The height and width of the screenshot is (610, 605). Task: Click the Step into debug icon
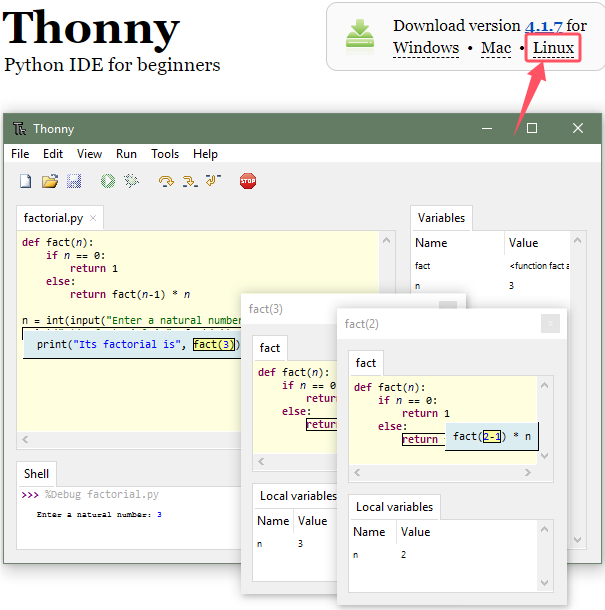pos(190,181)
